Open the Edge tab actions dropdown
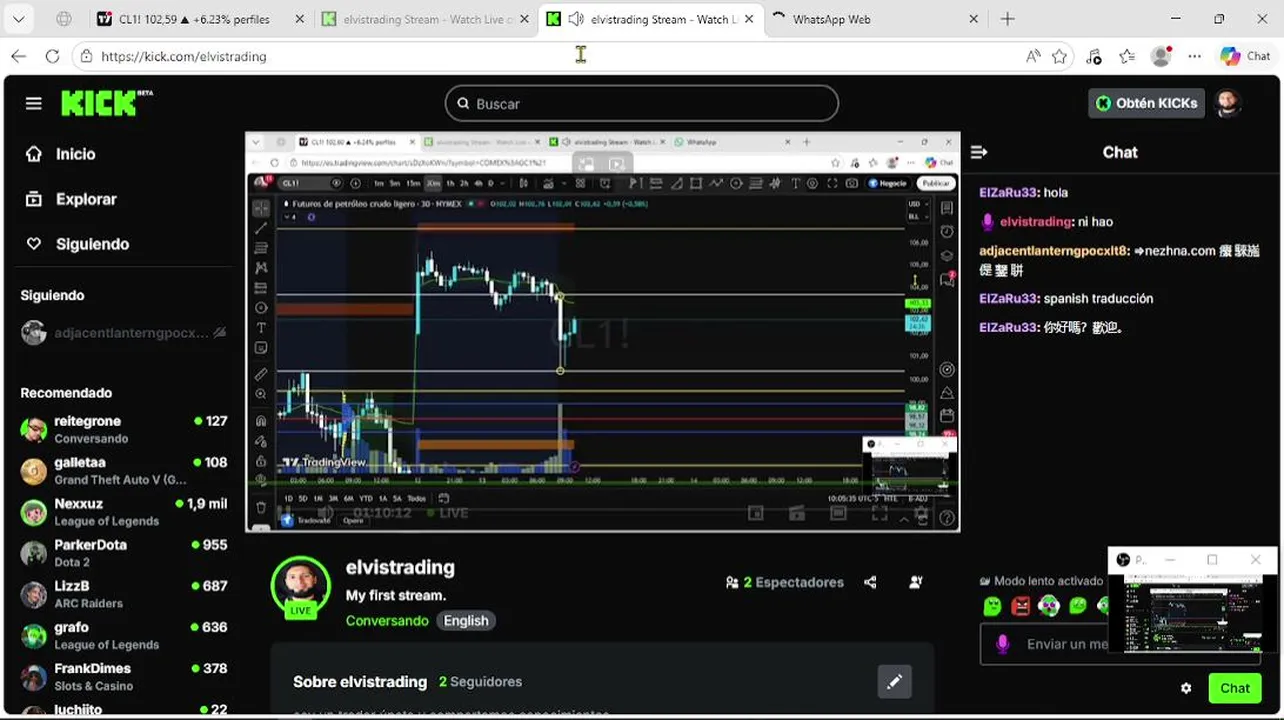Image resolution: width=1284 pixels, height=720 pixels. pos(19,19)
